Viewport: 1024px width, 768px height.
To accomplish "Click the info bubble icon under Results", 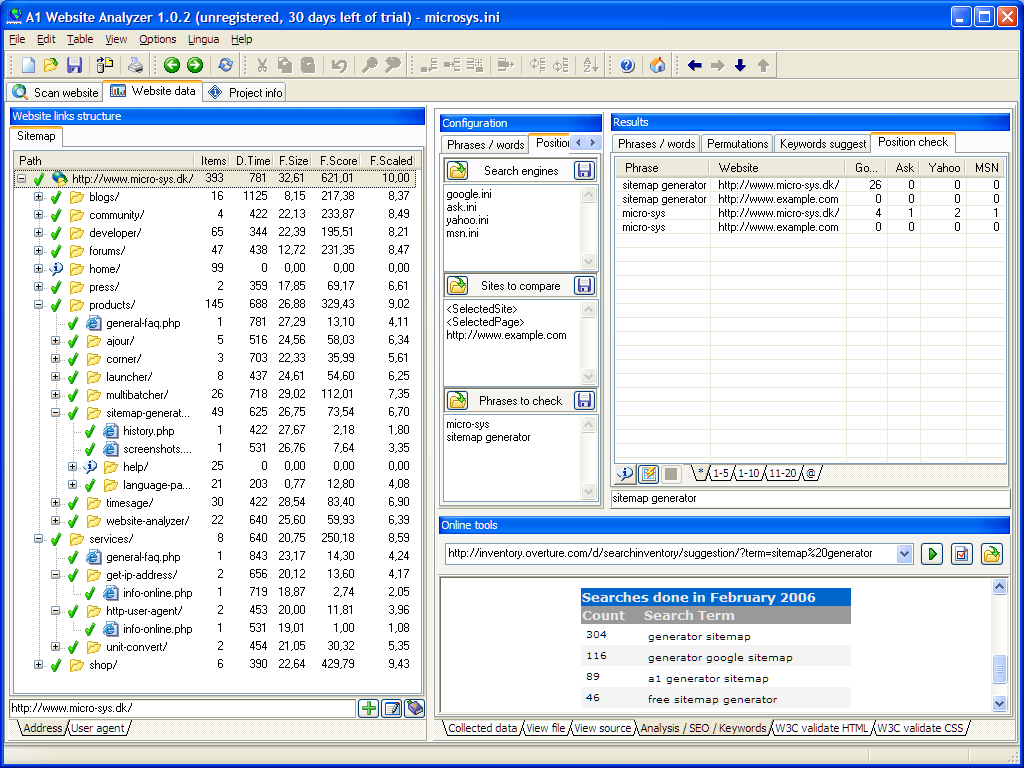I will (625, 473).
